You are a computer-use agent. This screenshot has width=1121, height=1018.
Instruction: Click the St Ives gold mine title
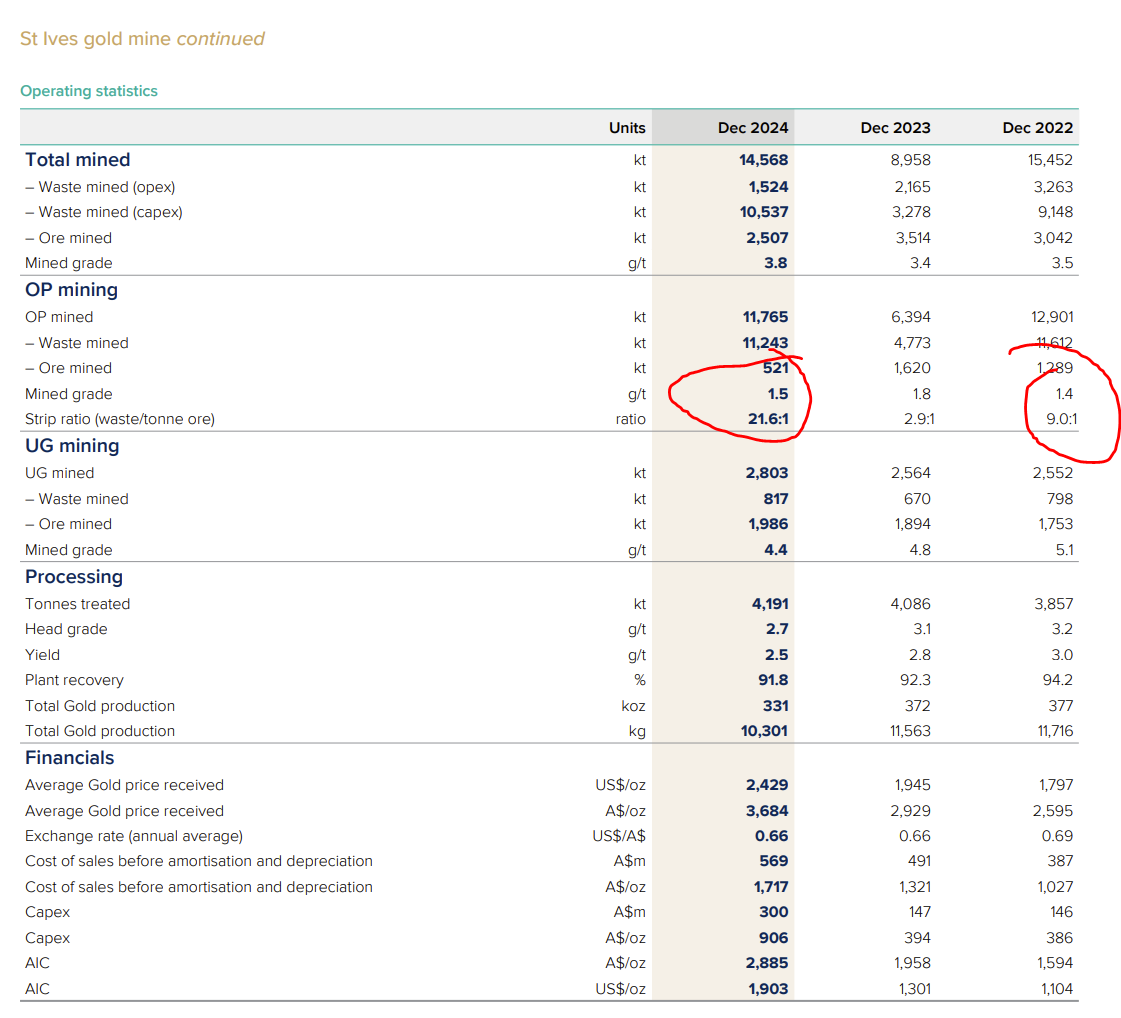click(142, 39)
